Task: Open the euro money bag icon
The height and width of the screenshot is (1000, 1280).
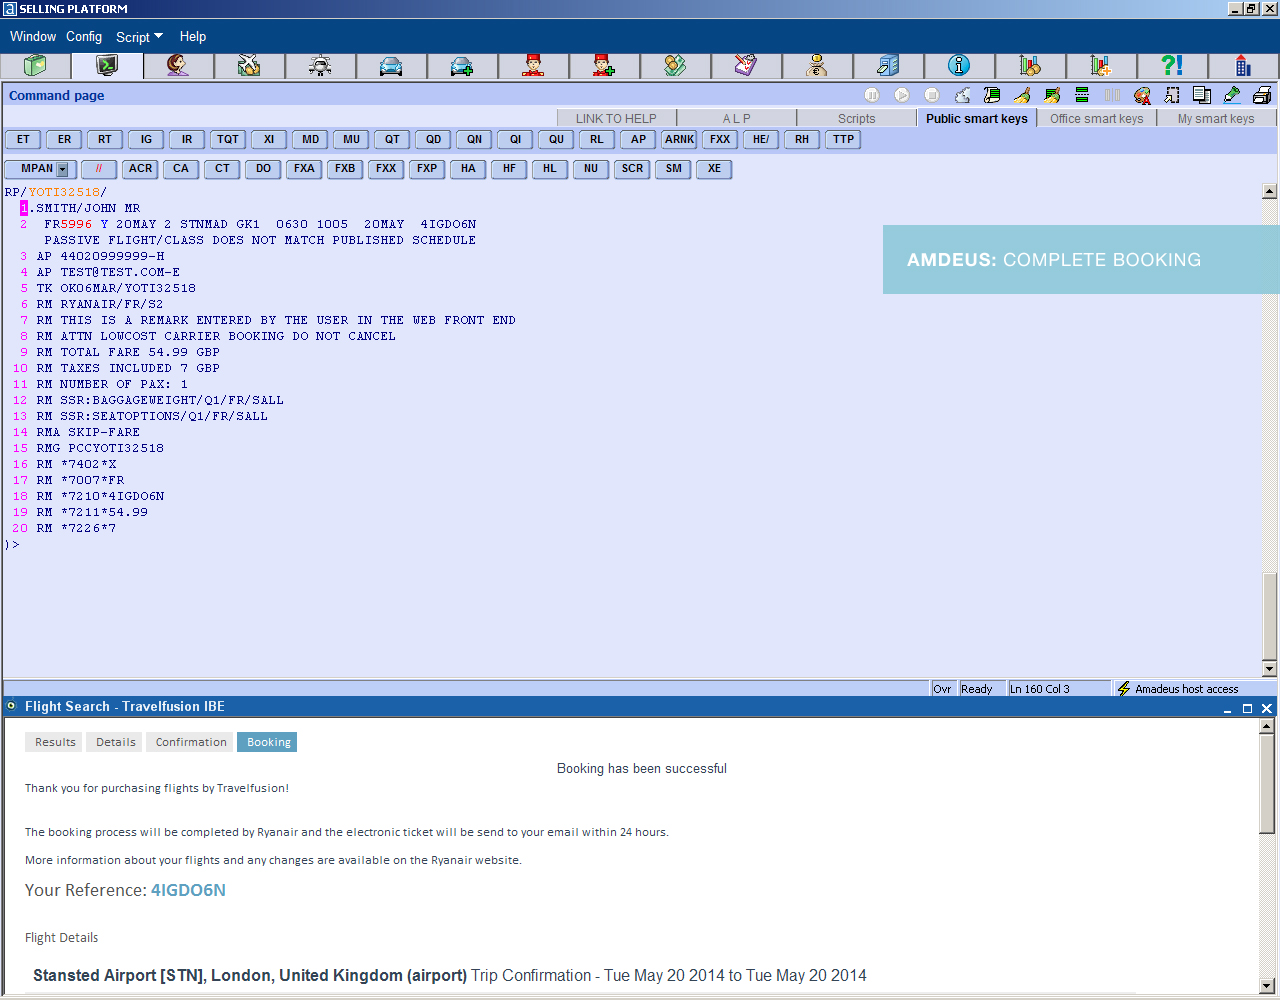Action: click(817, 66)
